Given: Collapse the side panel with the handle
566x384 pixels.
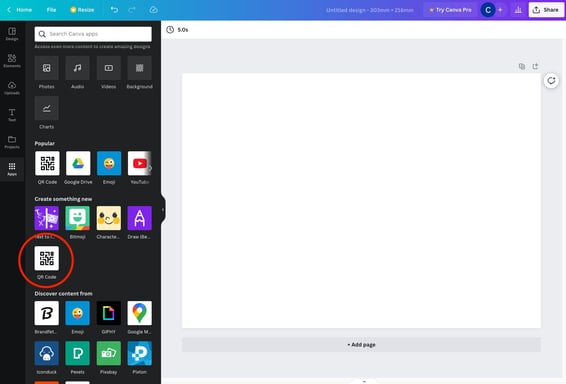Looking at the screenshot, I should [x=163, y=209].
